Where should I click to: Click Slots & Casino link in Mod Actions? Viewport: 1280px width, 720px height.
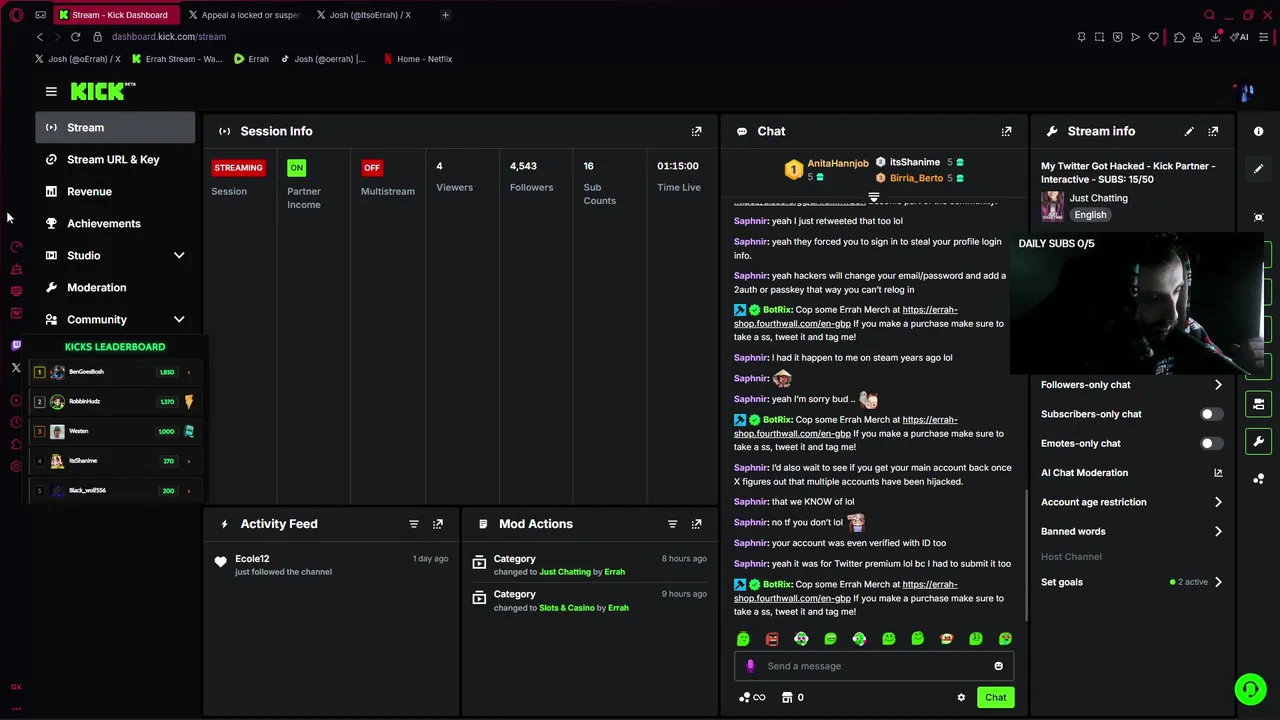tap(566, 608)
